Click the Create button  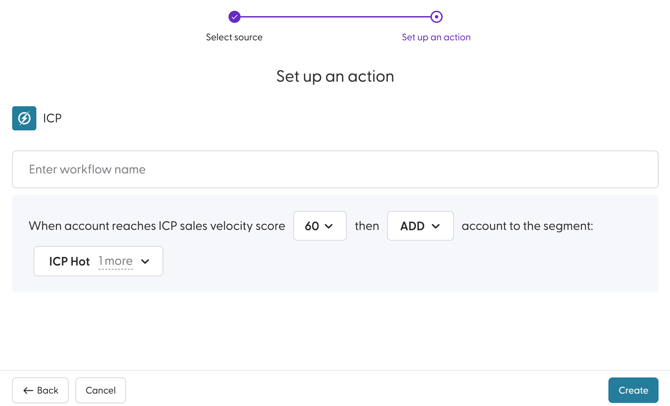[x=632, y=390]
